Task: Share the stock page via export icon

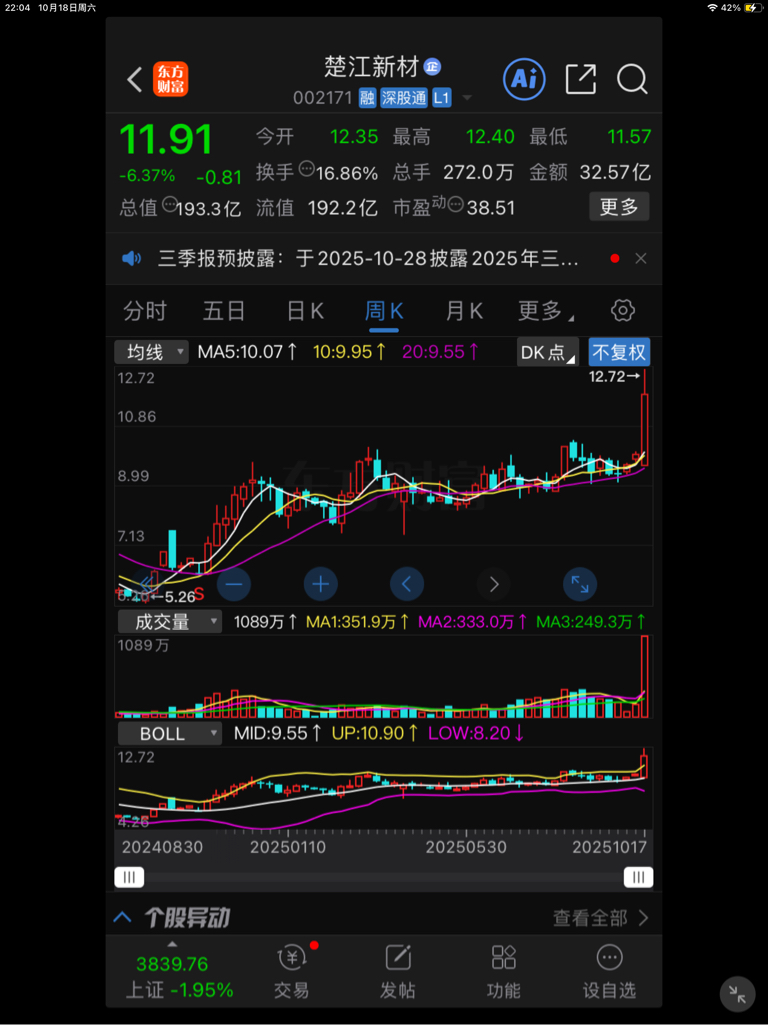Action: (580, 79)
